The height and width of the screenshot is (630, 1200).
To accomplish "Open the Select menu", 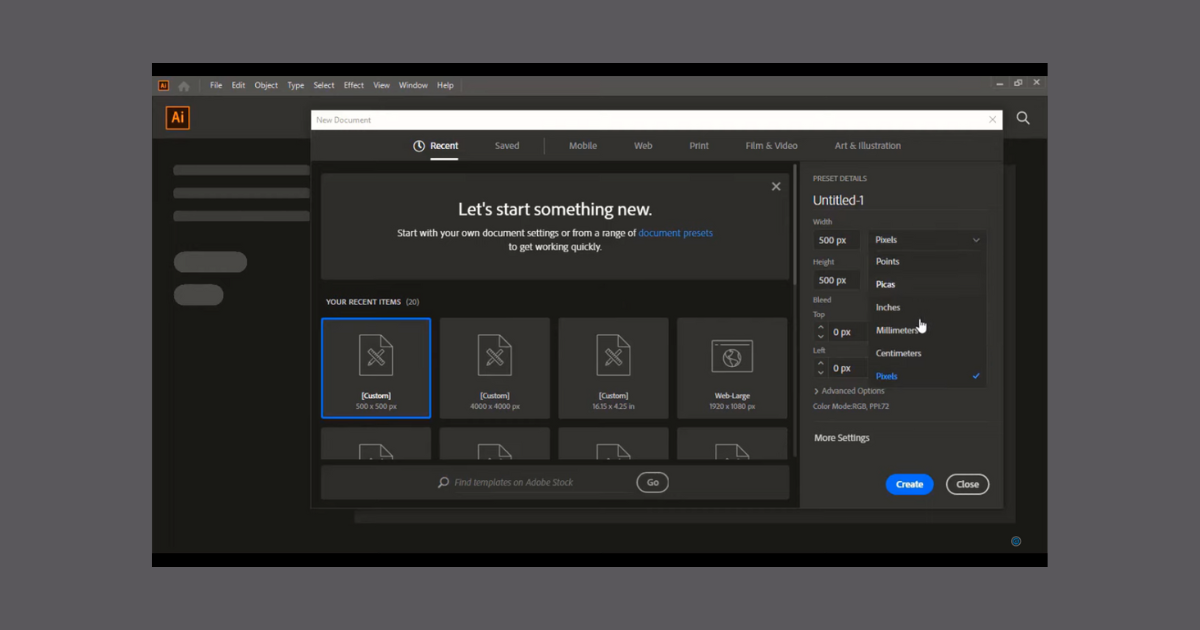I will pyautogui.click(x=324, y=86).
